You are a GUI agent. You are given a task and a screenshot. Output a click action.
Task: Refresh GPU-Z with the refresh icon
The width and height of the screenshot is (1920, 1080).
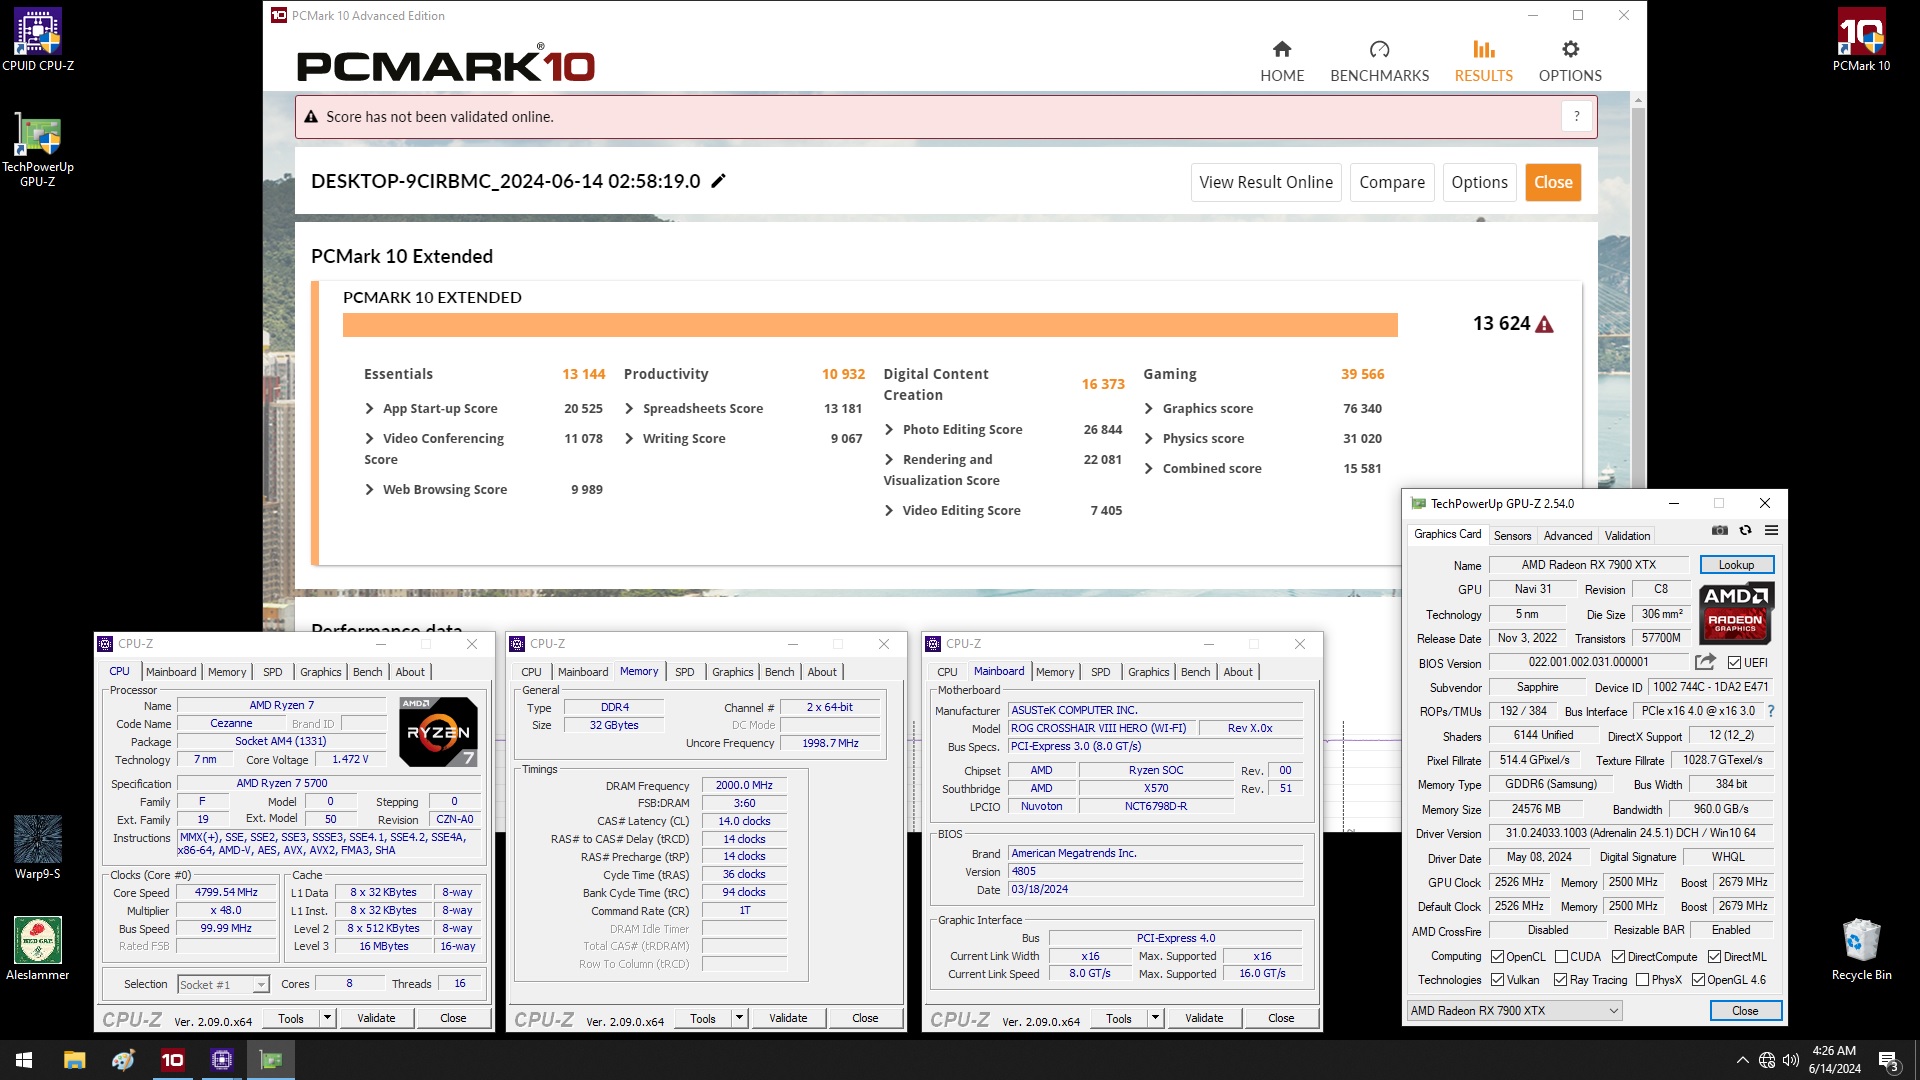pos(1745,530)
